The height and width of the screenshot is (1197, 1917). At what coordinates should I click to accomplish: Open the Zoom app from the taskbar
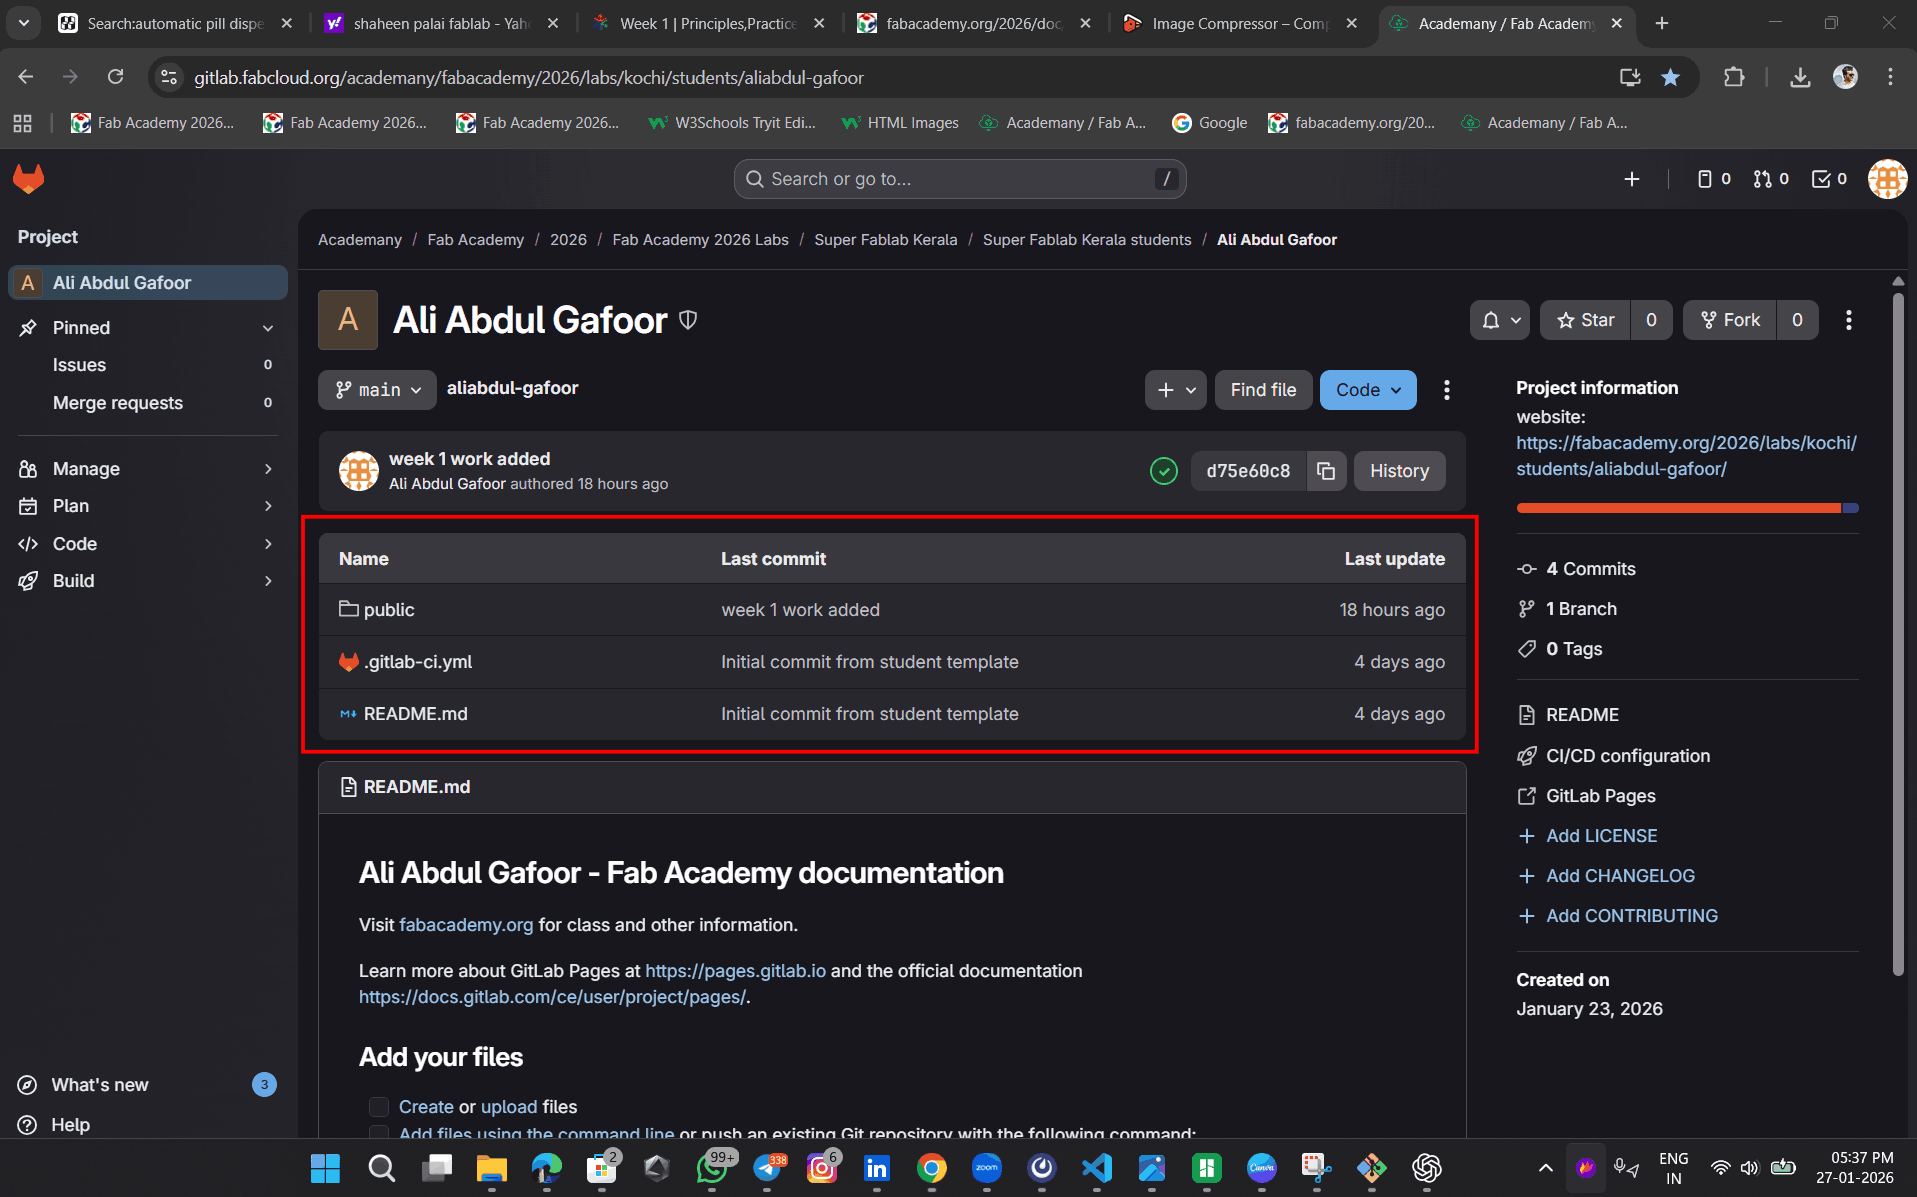(x=987, y=1167)
